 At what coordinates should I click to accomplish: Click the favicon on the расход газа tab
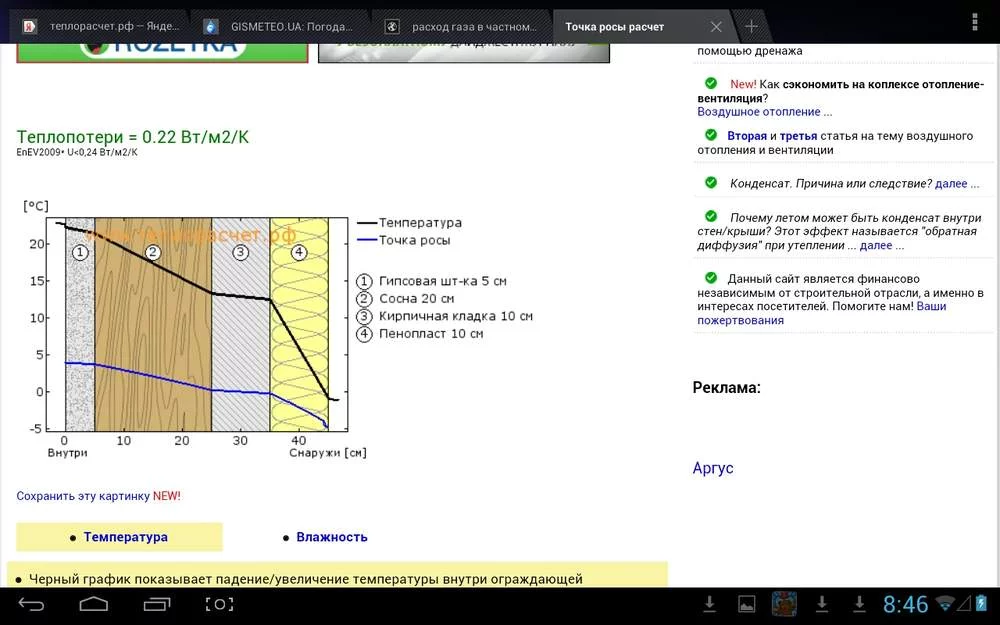point(392,27)
